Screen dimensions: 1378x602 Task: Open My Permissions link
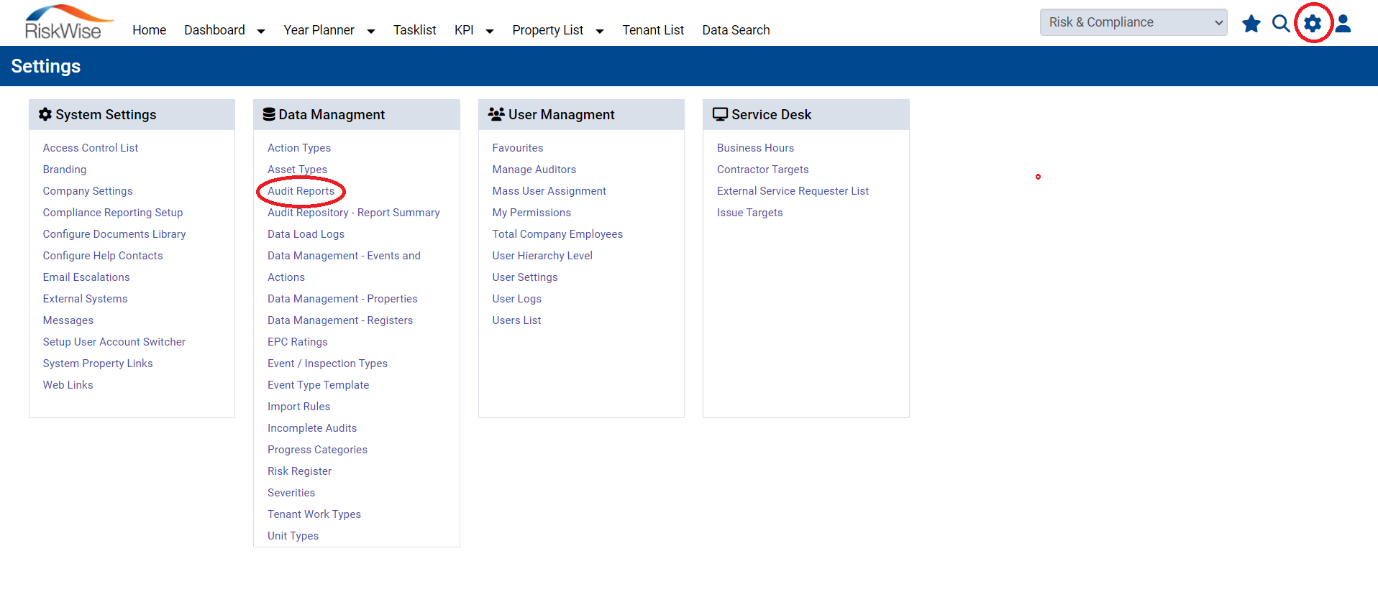coord(532,213)
